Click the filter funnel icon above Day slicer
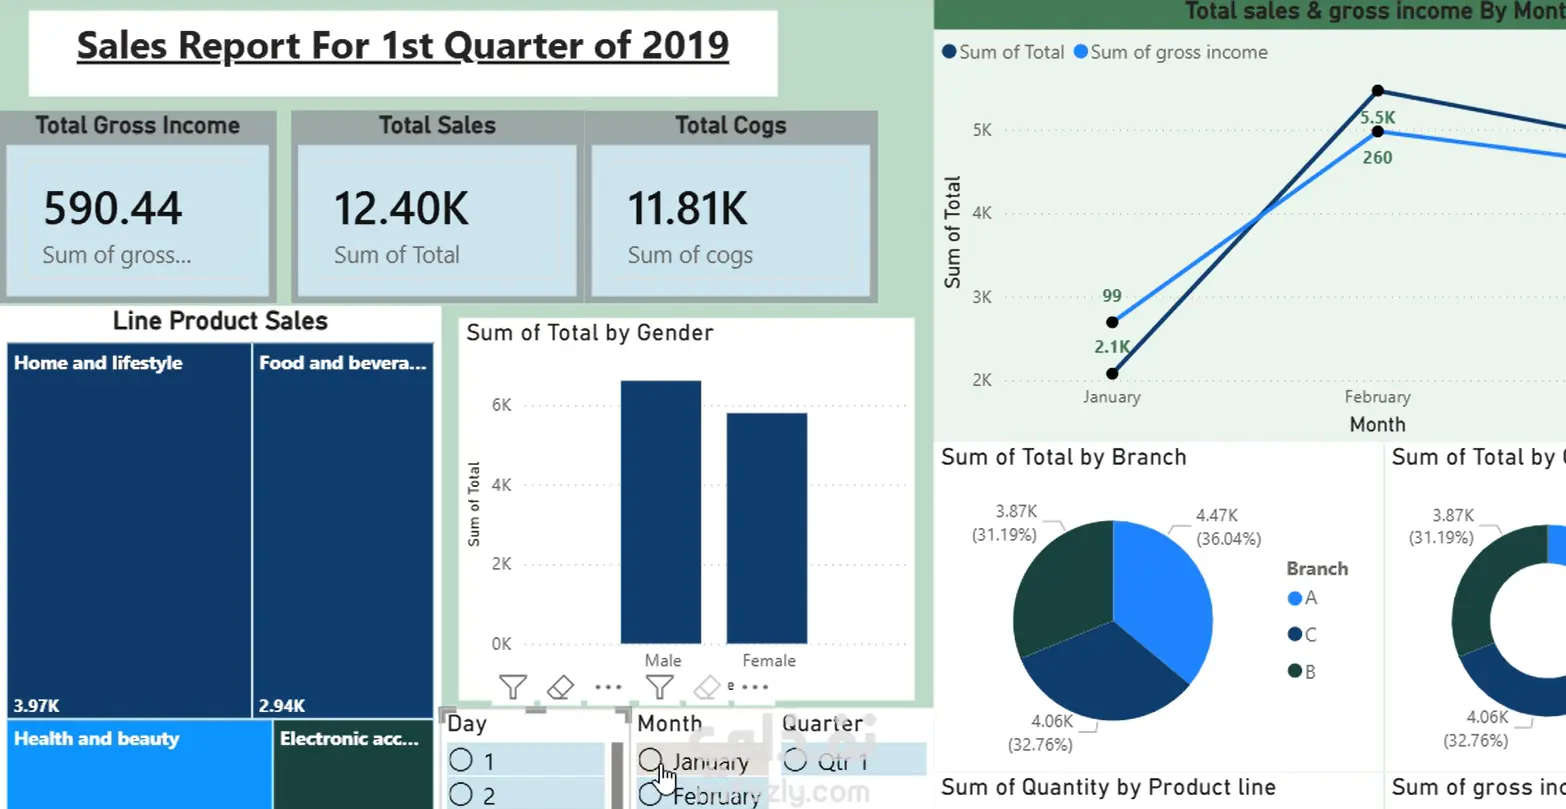 click(513, 686)
